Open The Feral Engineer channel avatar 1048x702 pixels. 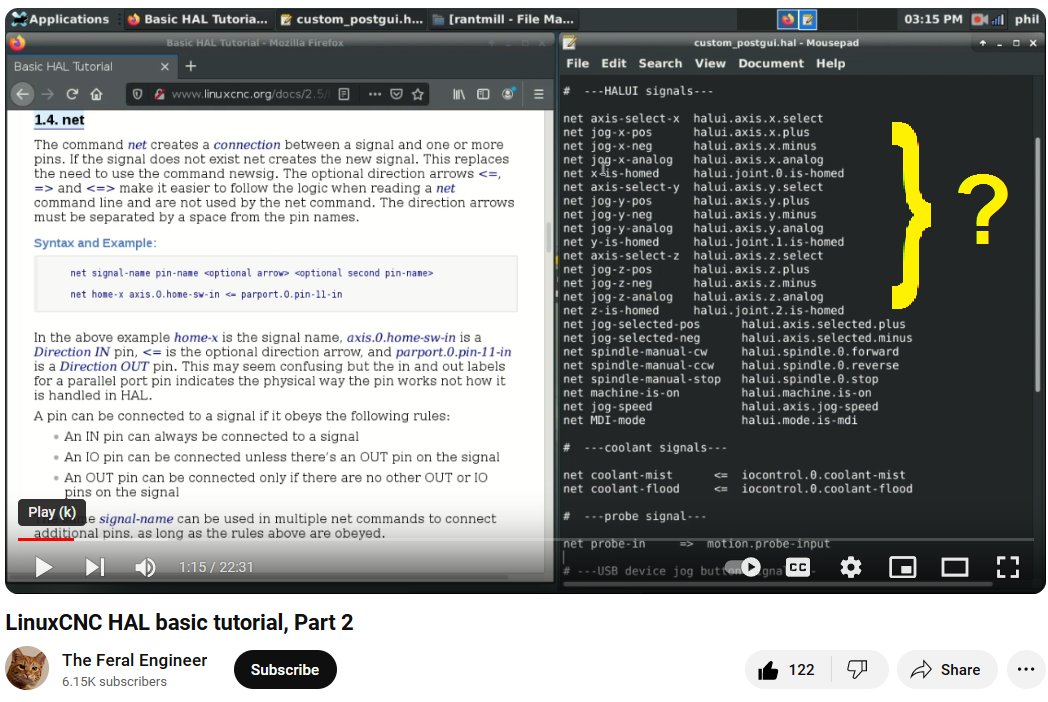tap(27, 669)
